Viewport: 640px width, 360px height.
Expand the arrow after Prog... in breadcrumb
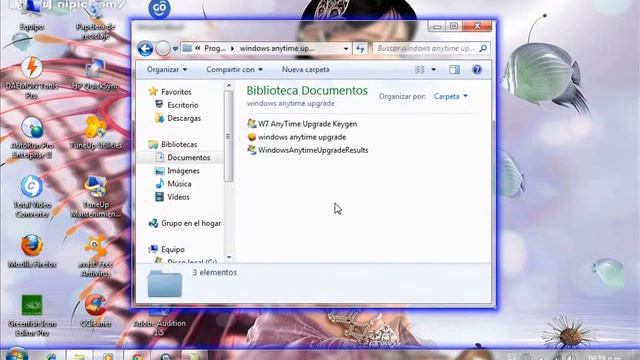coord(233,49)
